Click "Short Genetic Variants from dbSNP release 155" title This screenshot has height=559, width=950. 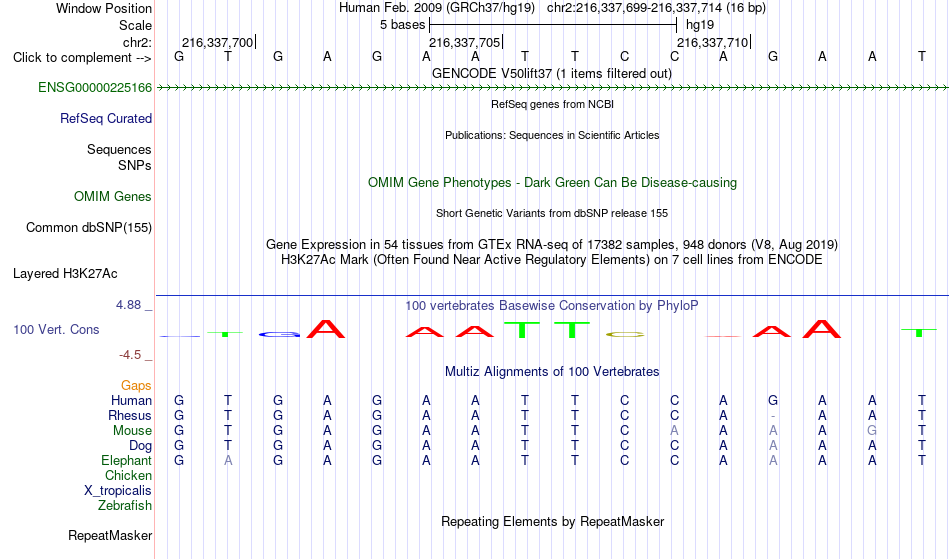click(x=552, y=213)
